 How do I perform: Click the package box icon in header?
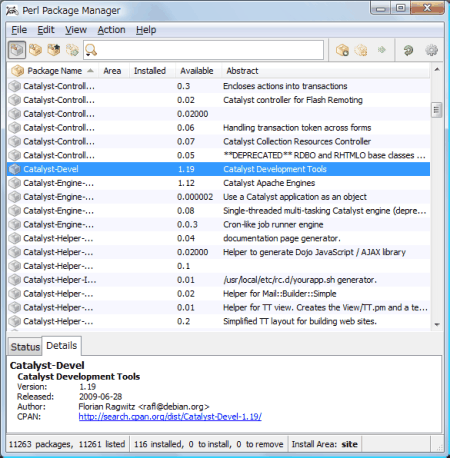(x=17, y=71)
